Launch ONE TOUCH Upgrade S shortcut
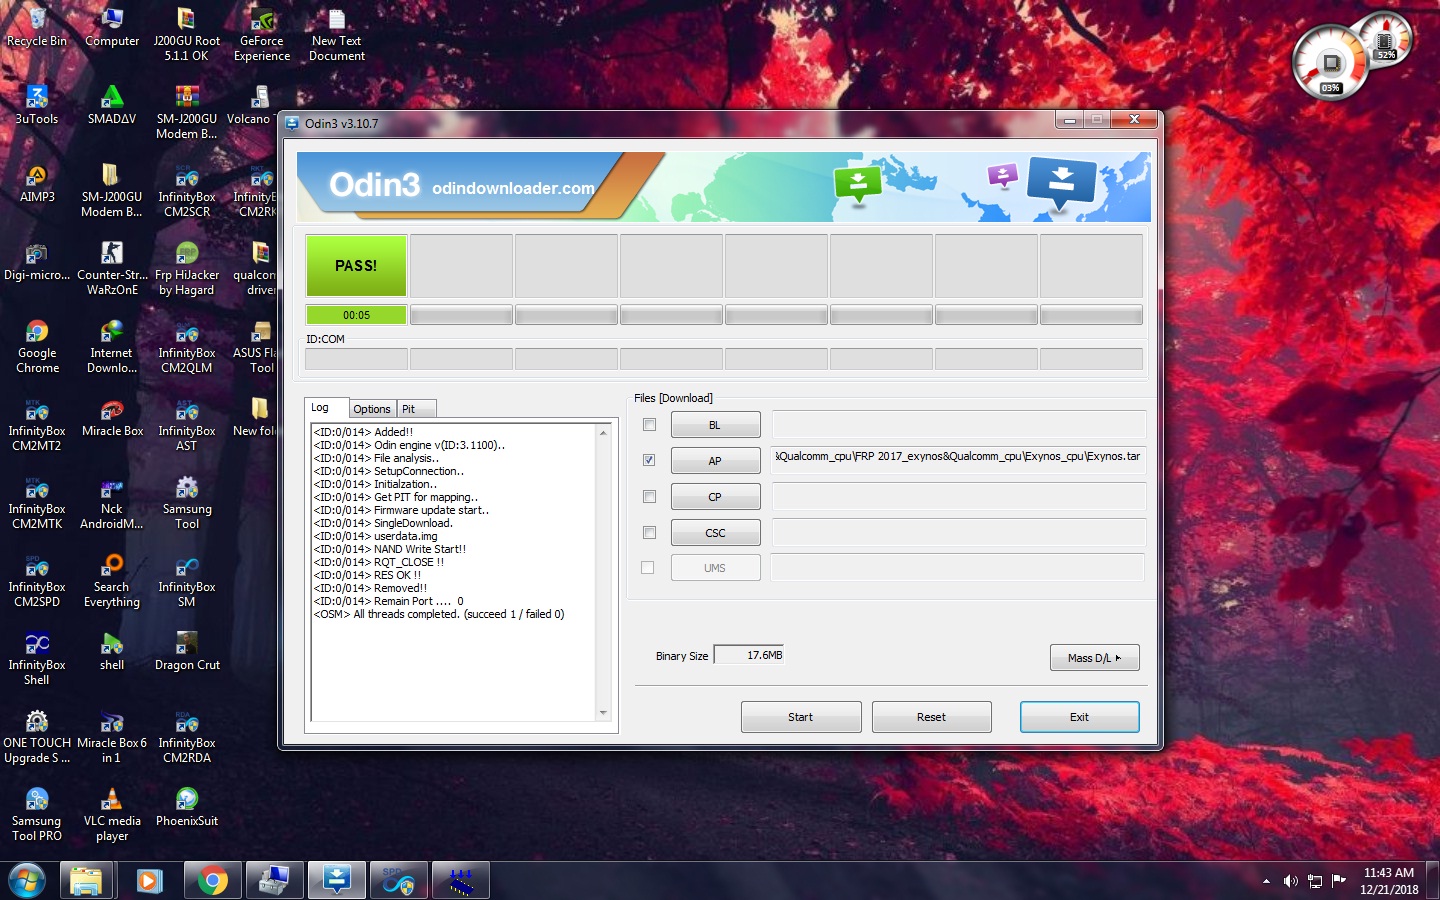1440x900 pixels. [x=37, y=736]
